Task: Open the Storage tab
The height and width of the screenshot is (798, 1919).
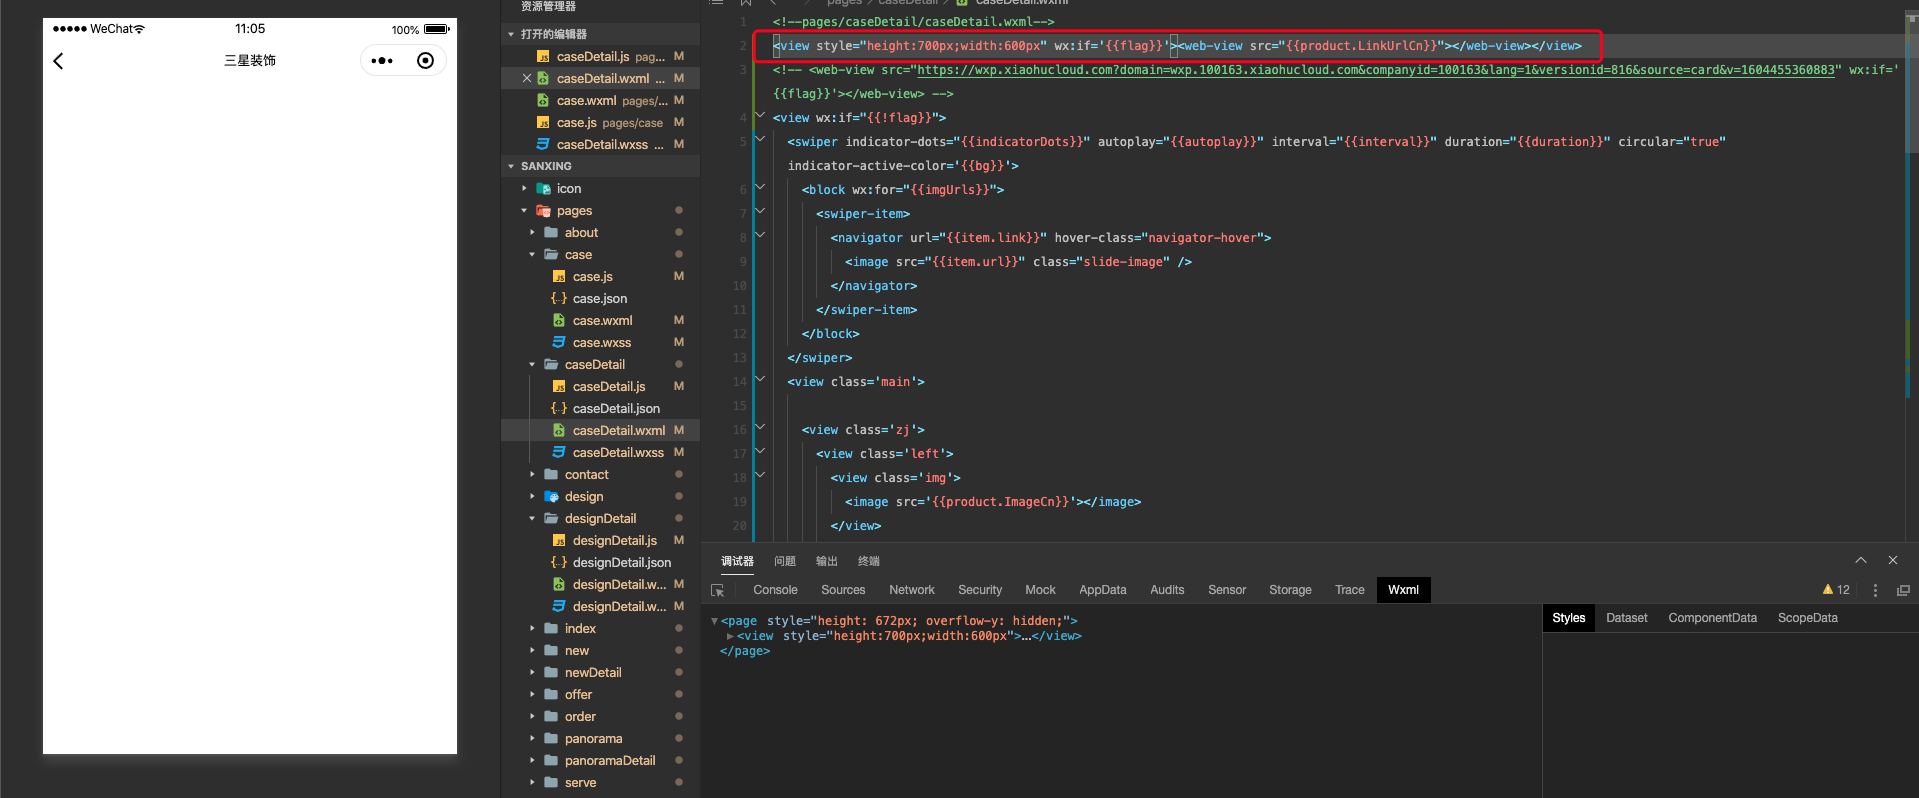Action: (1290, 590)
